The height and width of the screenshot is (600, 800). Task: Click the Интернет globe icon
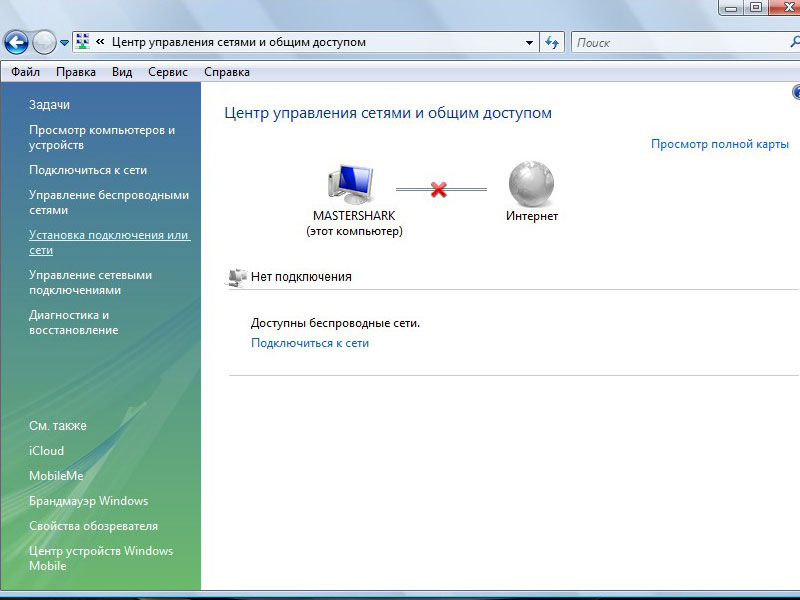531,184
